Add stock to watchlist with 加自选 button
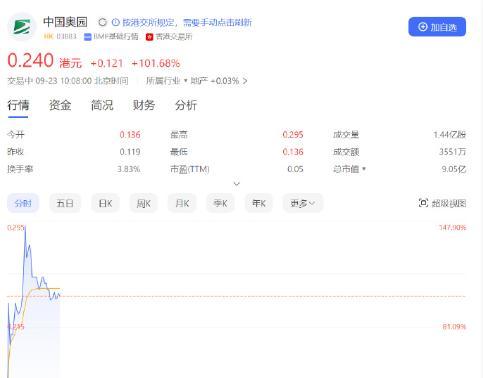 coord(437,27)
